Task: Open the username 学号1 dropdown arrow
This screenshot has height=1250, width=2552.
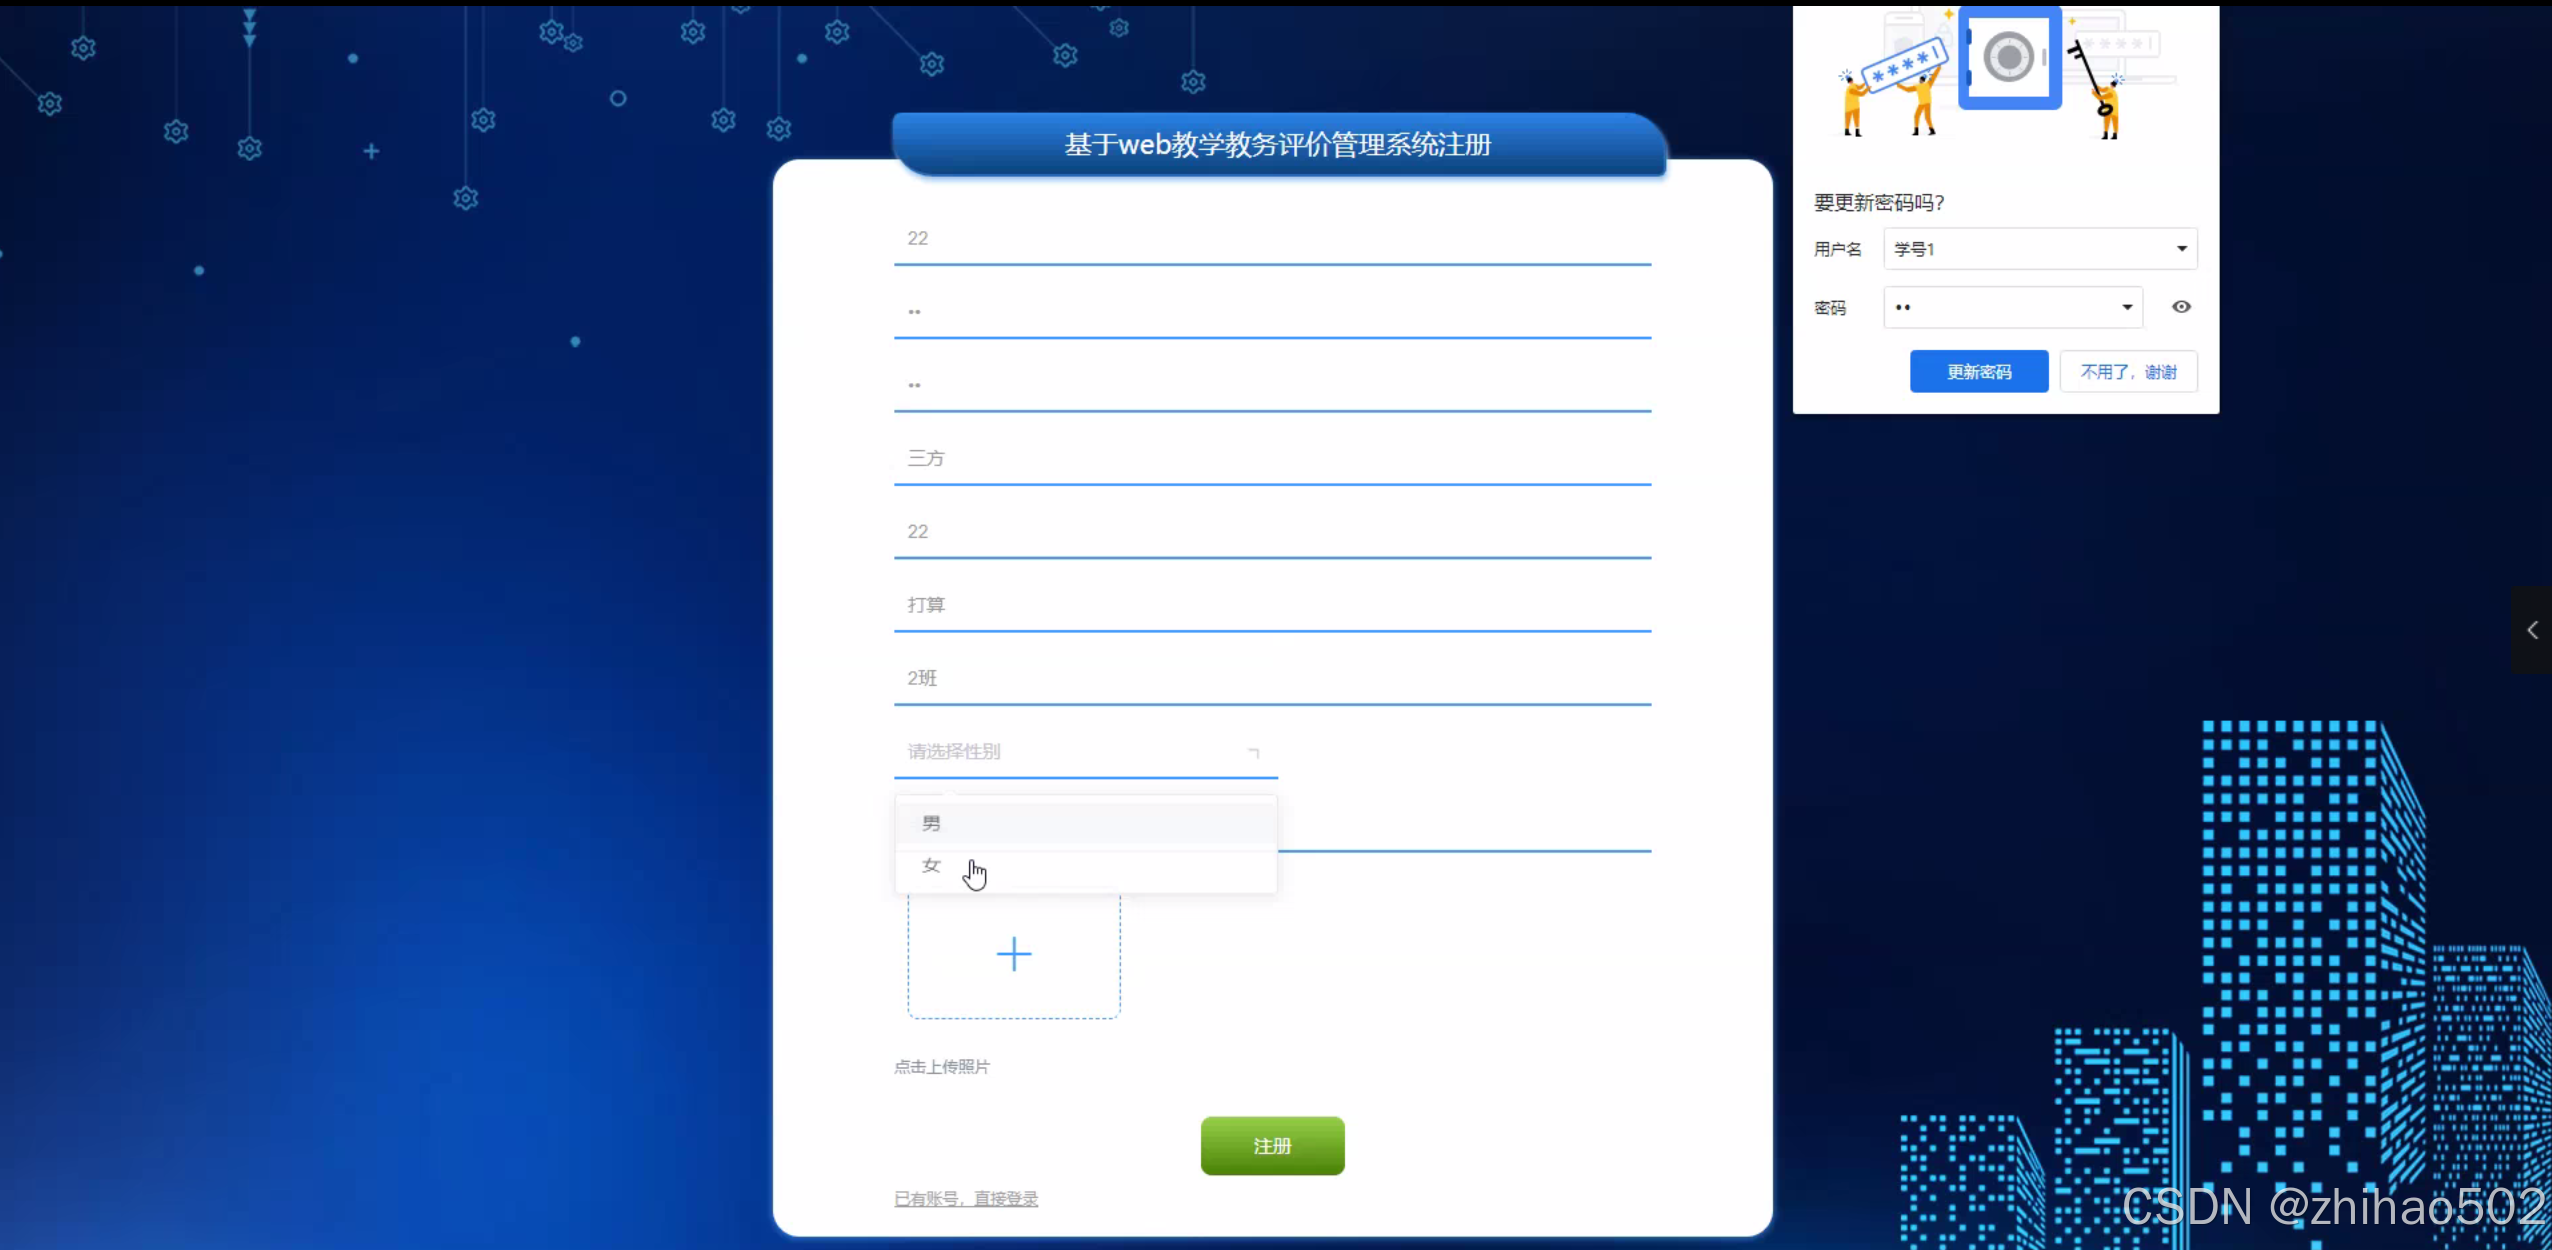Action: click(x=2181, y=249)
